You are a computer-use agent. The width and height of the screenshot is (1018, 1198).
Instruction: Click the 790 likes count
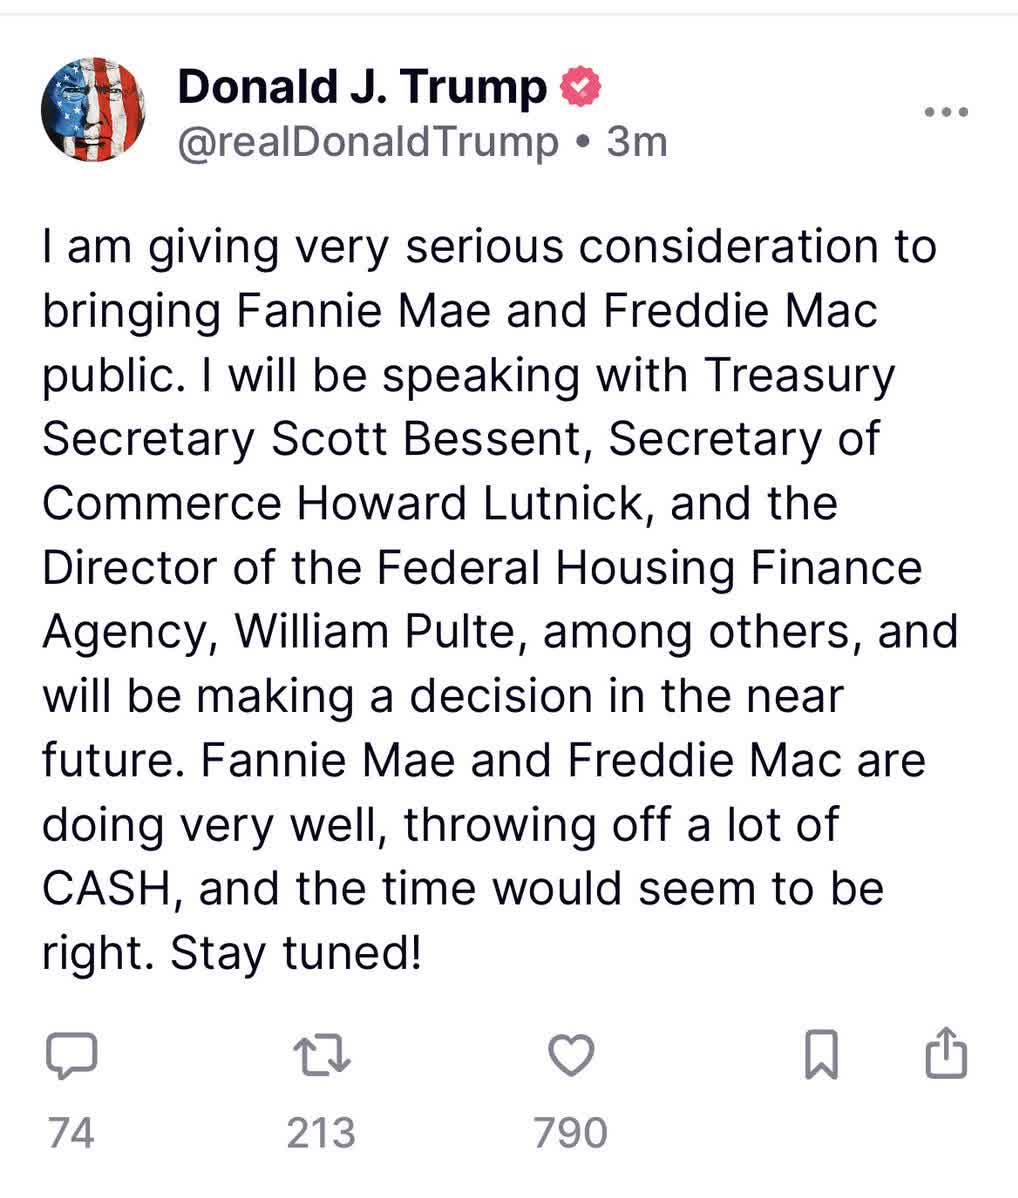(570, 1133)
